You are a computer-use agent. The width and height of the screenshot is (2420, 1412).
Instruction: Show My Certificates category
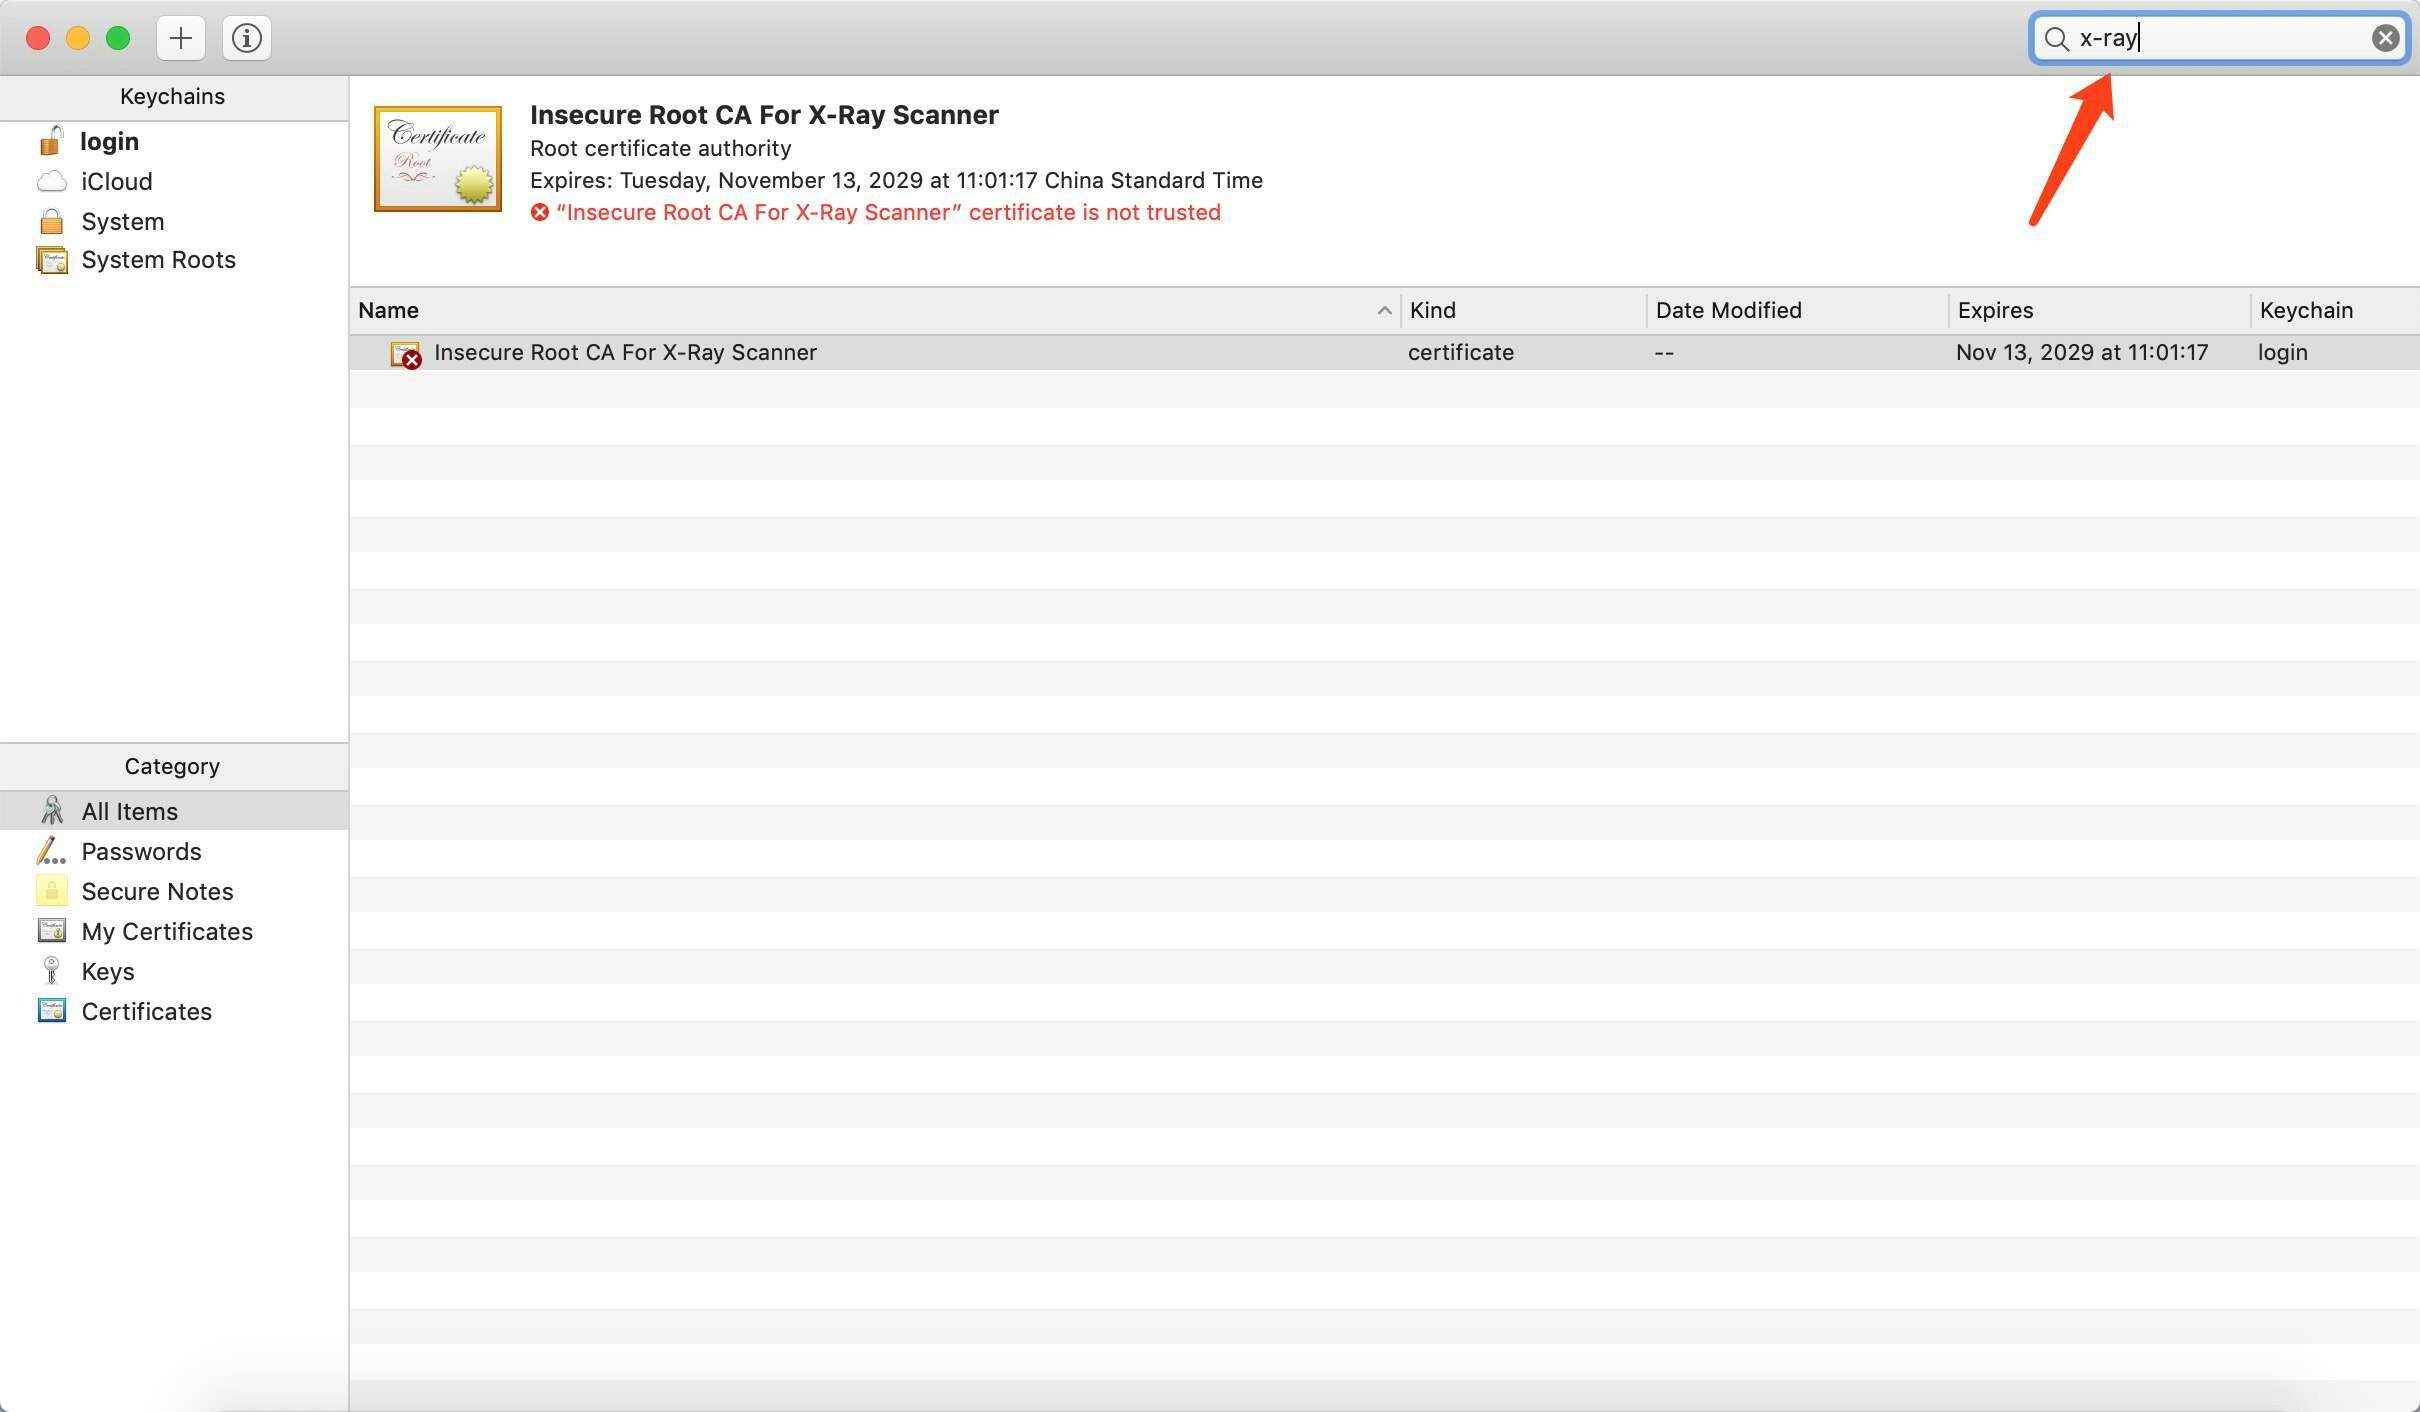(167, 931)
